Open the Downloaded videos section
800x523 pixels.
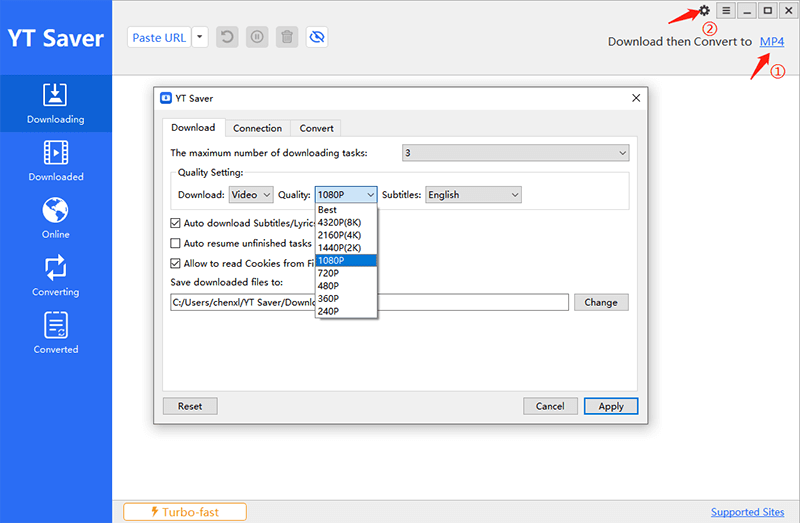(55, 160)
